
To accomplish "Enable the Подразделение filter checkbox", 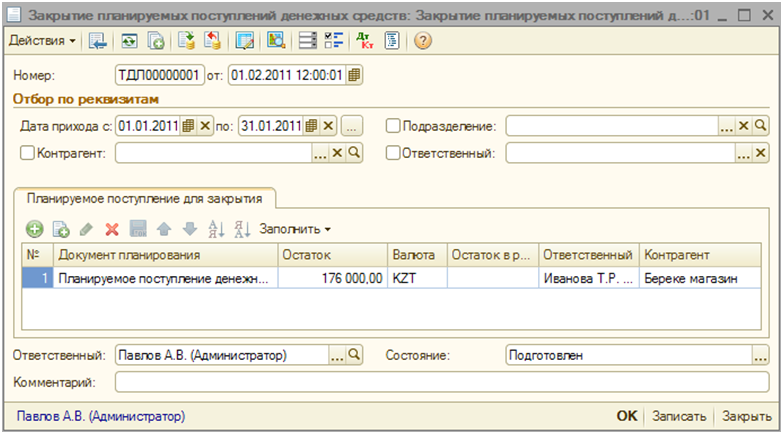I will pos(394,126).
